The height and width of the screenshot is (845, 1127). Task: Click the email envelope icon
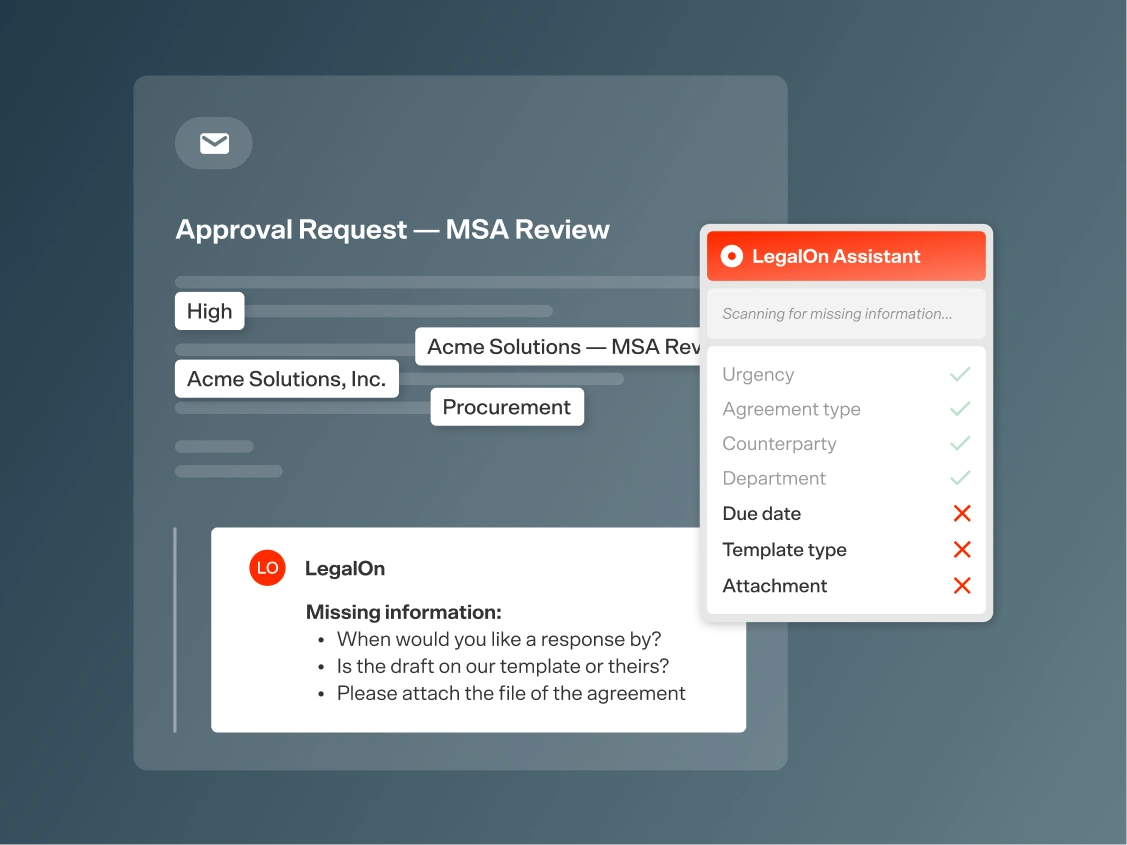[214, 144]
